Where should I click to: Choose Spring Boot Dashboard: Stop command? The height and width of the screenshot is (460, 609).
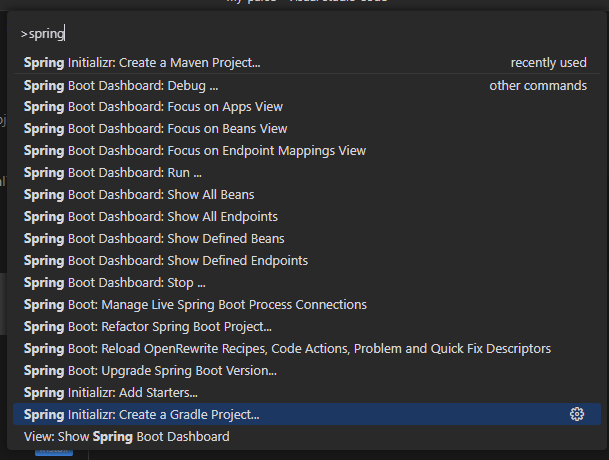307,282
